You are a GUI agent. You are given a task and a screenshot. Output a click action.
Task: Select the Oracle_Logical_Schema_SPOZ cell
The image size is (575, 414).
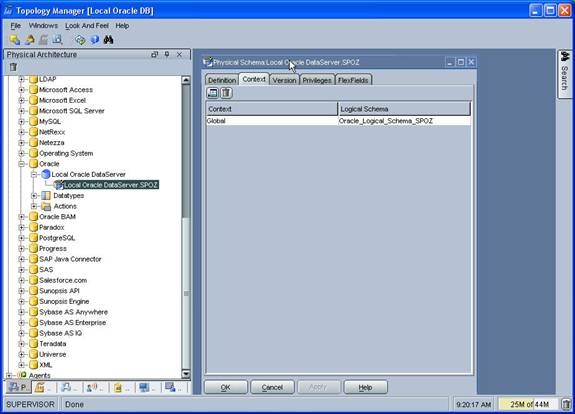pyautogui.click(x=404, y=121)
